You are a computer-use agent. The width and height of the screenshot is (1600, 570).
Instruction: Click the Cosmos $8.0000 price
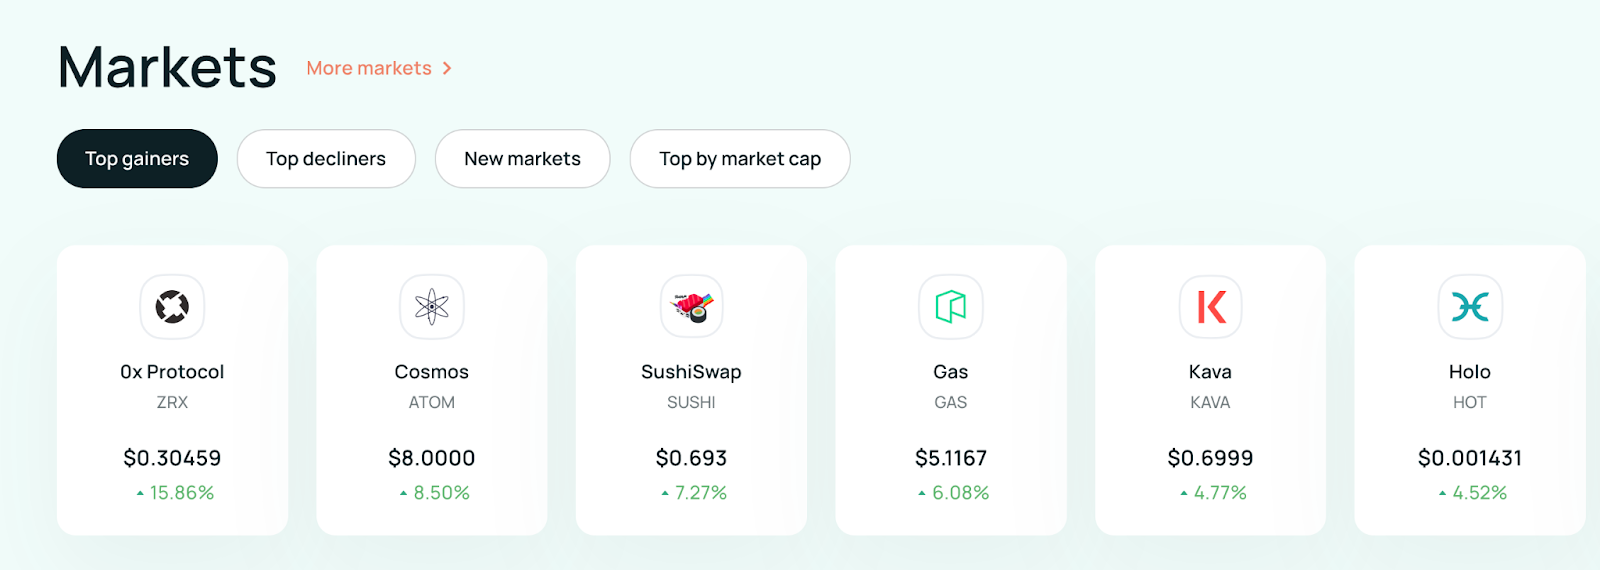(432, 458)
